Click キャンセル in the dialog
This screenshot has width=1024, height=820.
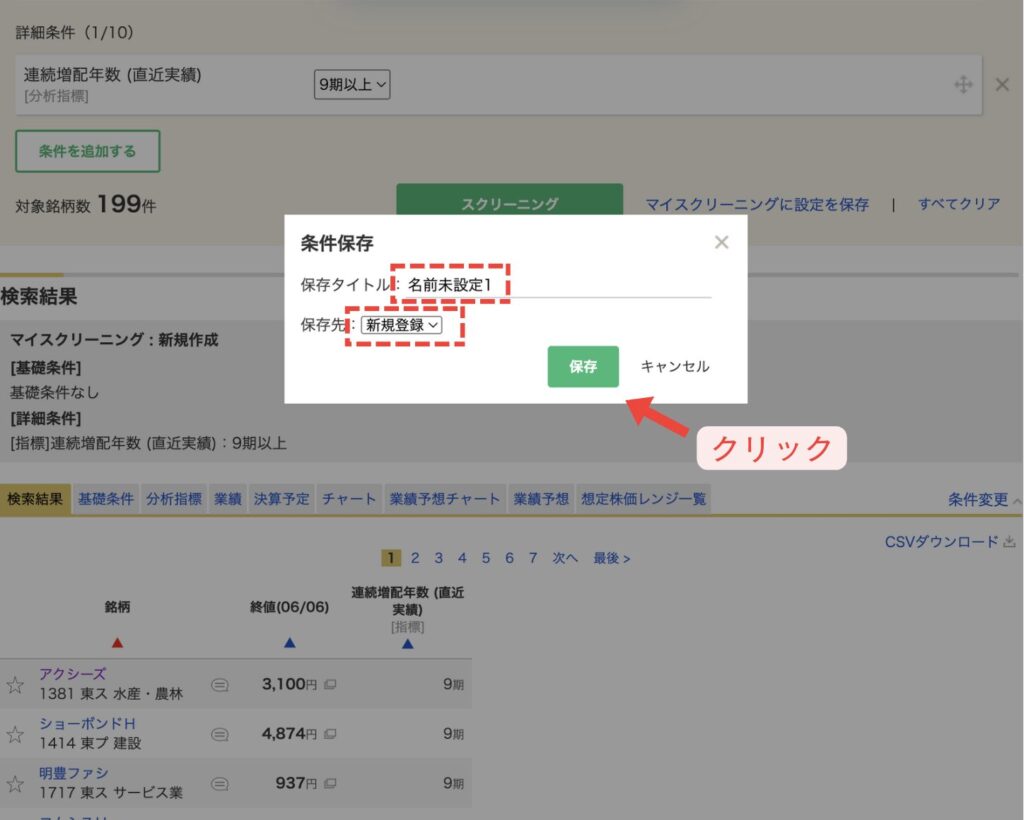pyautogui.click(x=675, y=366)
